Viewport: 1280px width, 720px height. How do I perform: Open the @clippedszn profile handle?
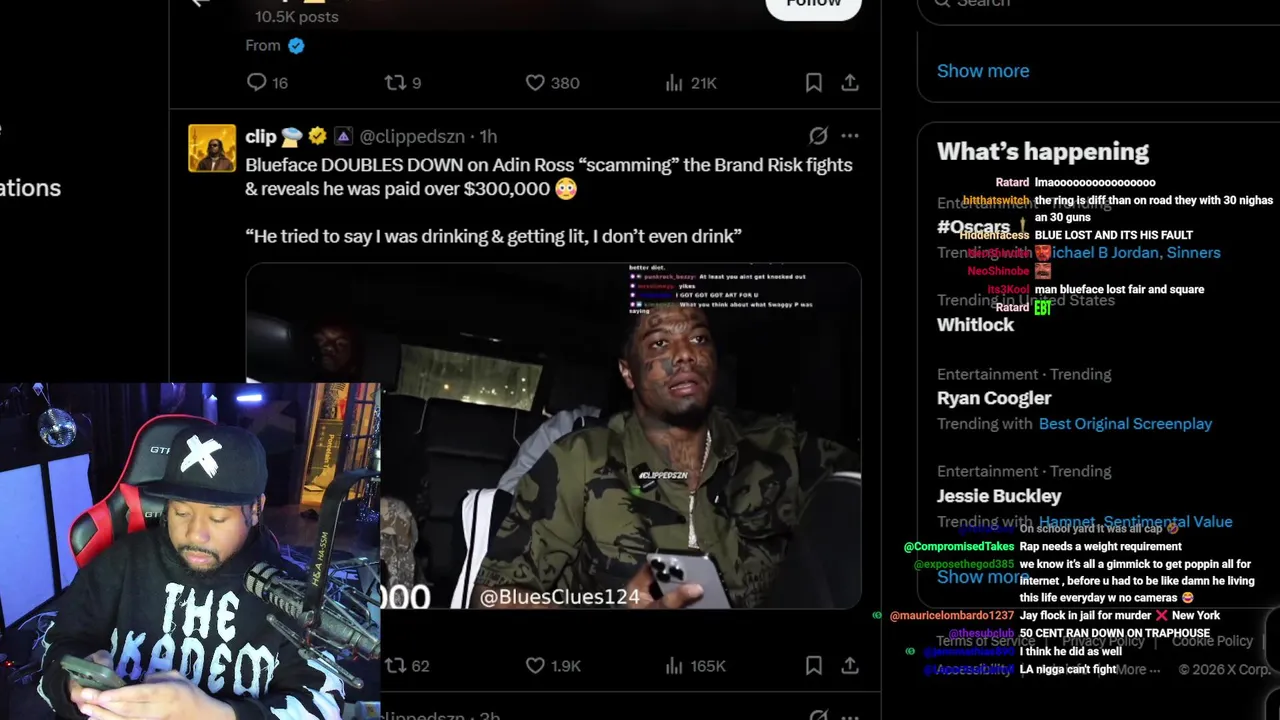click(x=428, y=136)
